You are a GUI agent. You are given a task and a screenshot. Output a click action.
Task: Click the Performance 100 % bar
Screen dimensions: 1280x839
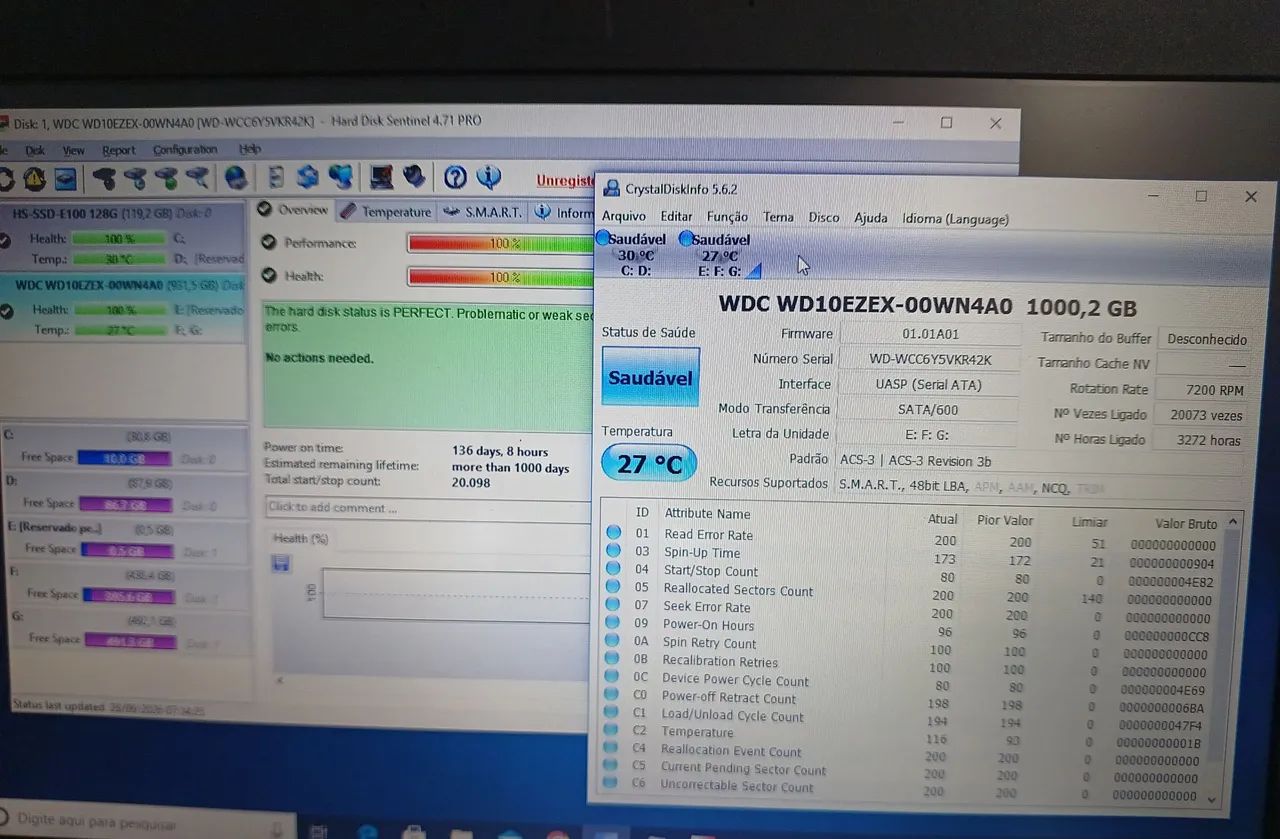click(x=500, y=243)
